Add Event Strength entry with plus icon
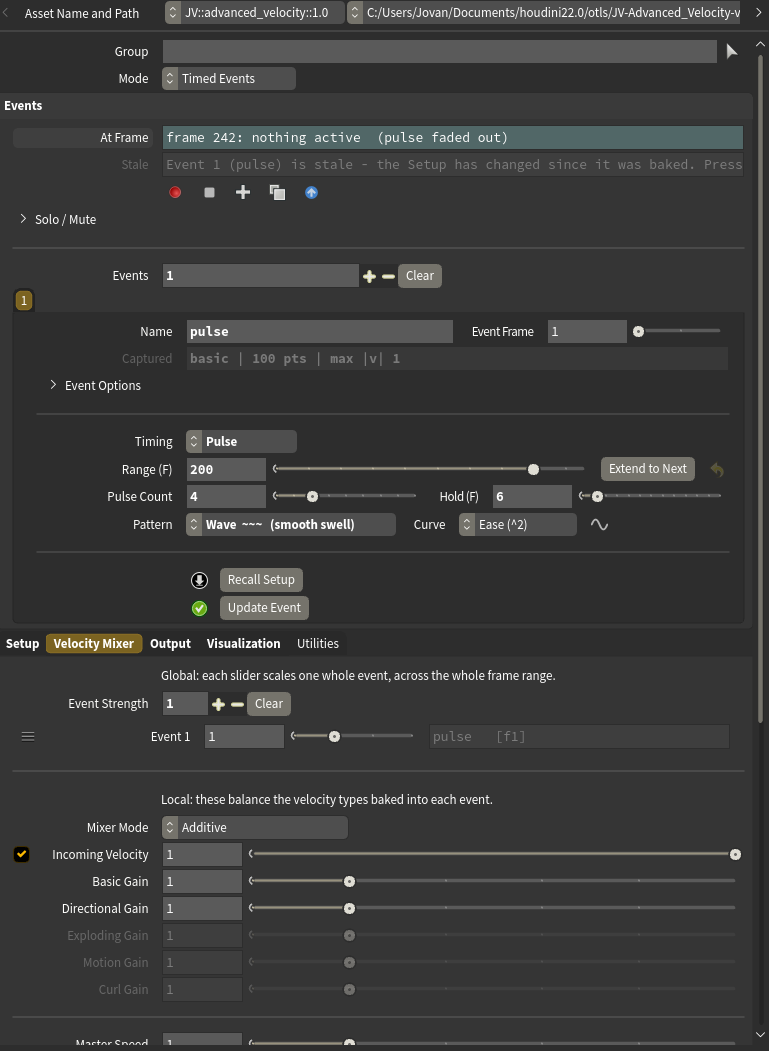The image size is (769, 1051). pos(218,704)
